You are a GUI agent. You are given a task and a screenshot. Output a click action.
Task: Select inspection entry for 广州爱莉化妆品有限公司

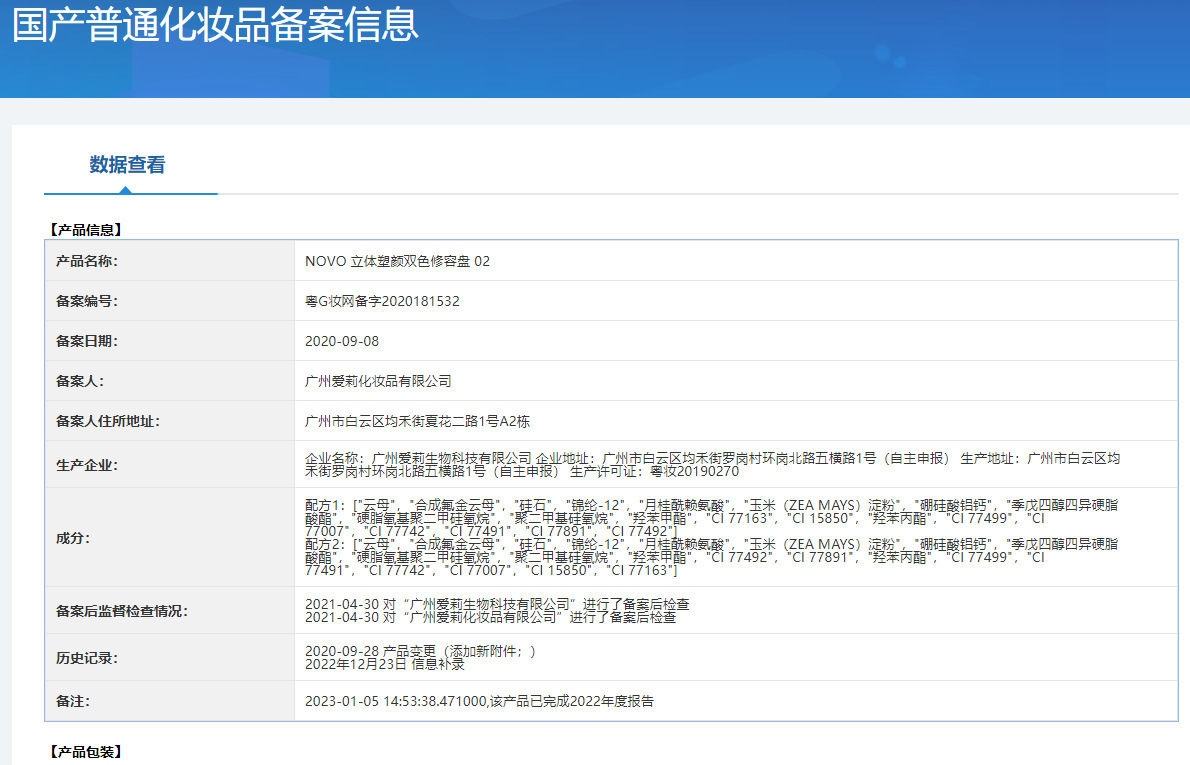490,617
